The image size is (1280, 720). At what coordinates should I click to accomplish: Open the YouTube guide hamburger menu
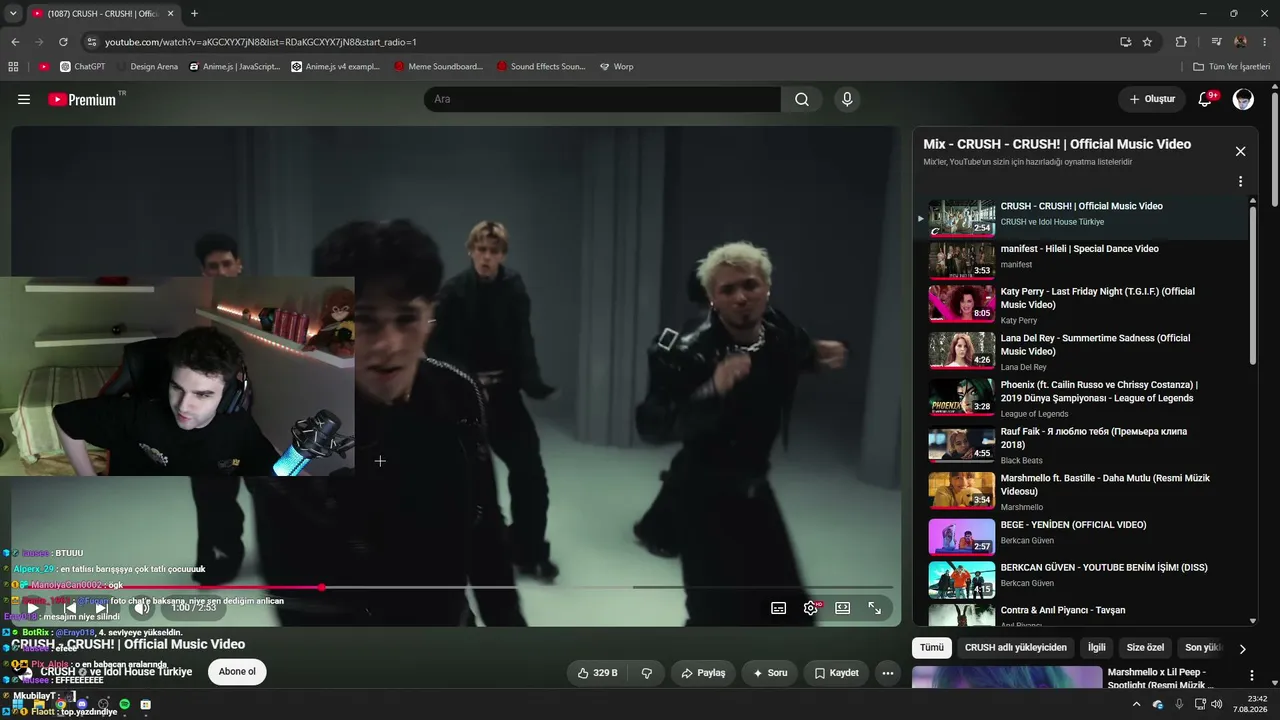(24, 99)
